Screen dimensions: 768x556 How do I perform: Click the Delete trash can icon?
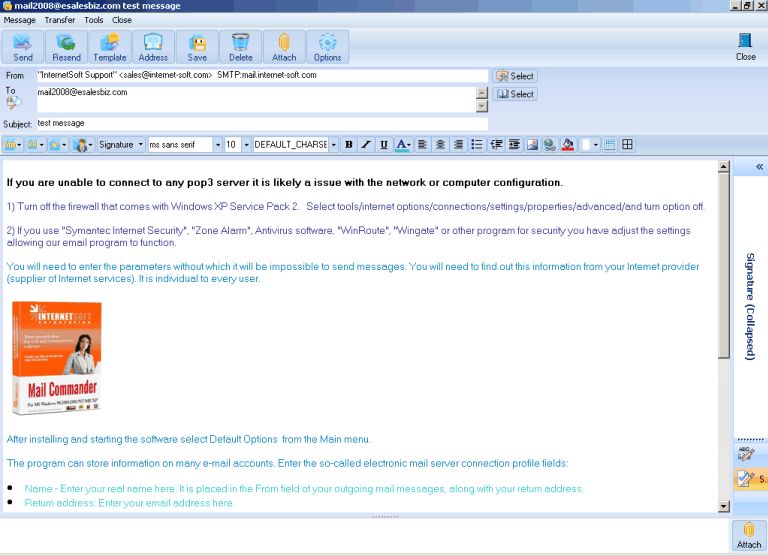[240, 47]
